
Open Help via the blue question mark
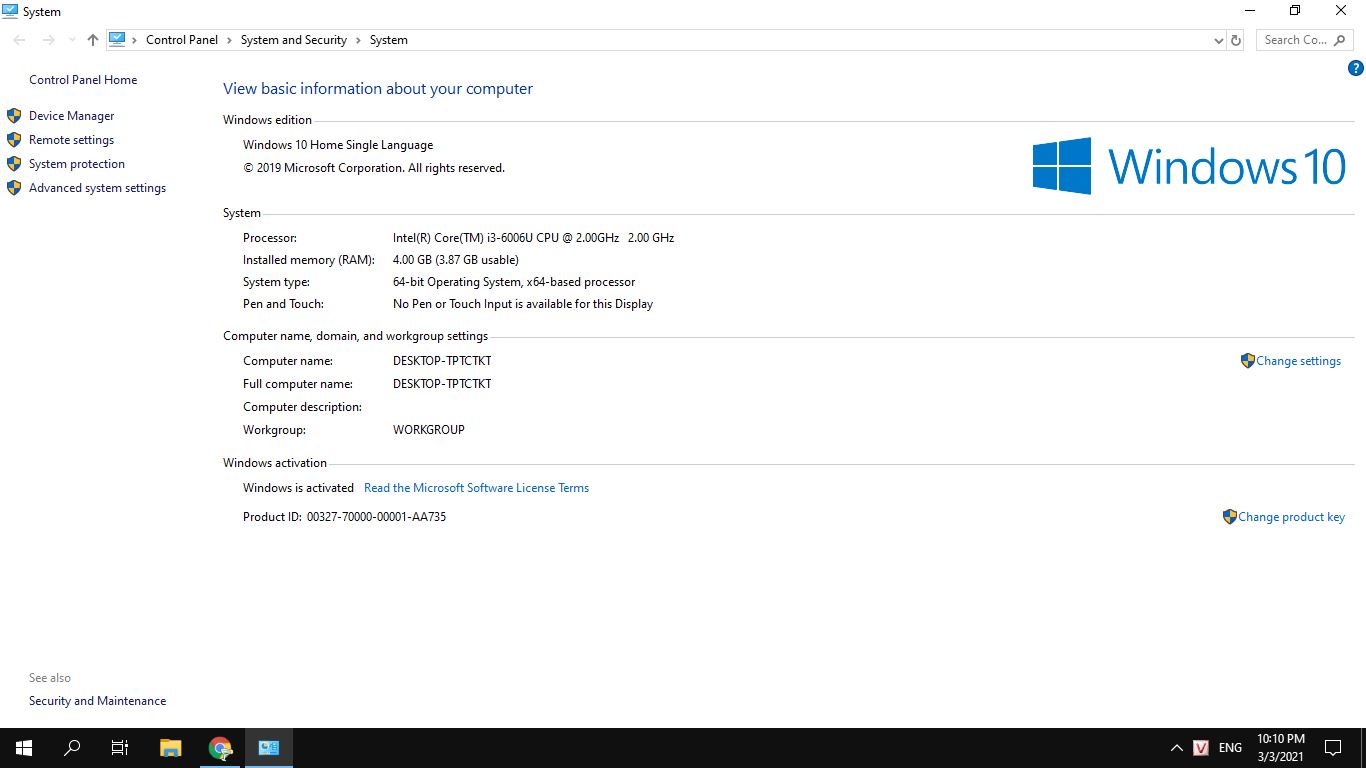pos(1355,69)
